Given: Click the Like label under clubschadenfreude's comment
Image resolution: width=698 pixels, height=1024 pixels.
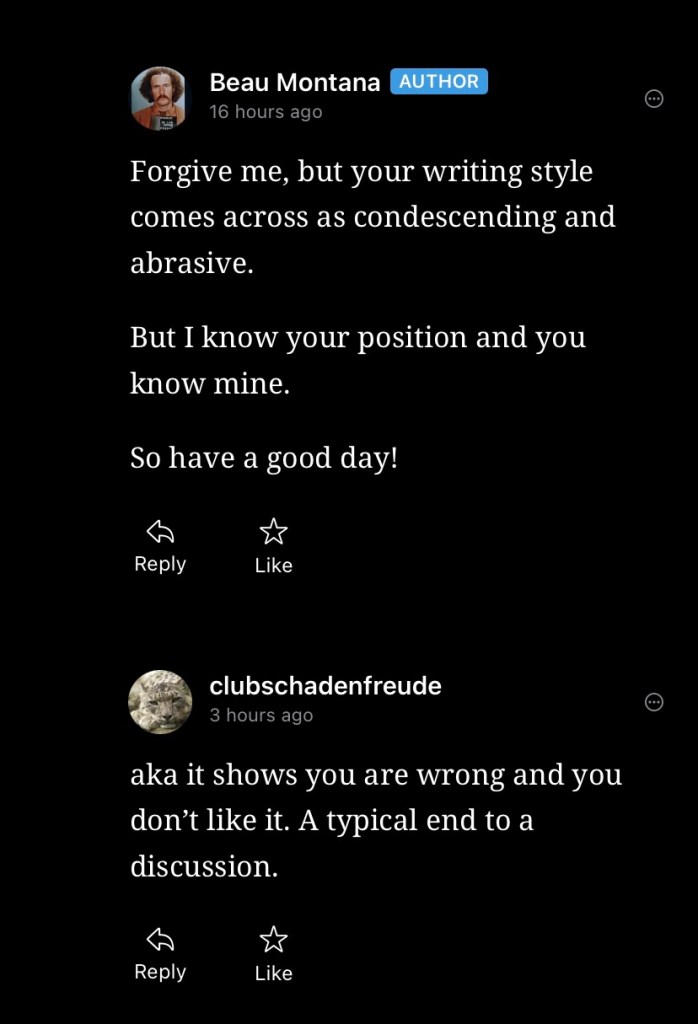Looking at the screenshot, I should 273,973.
